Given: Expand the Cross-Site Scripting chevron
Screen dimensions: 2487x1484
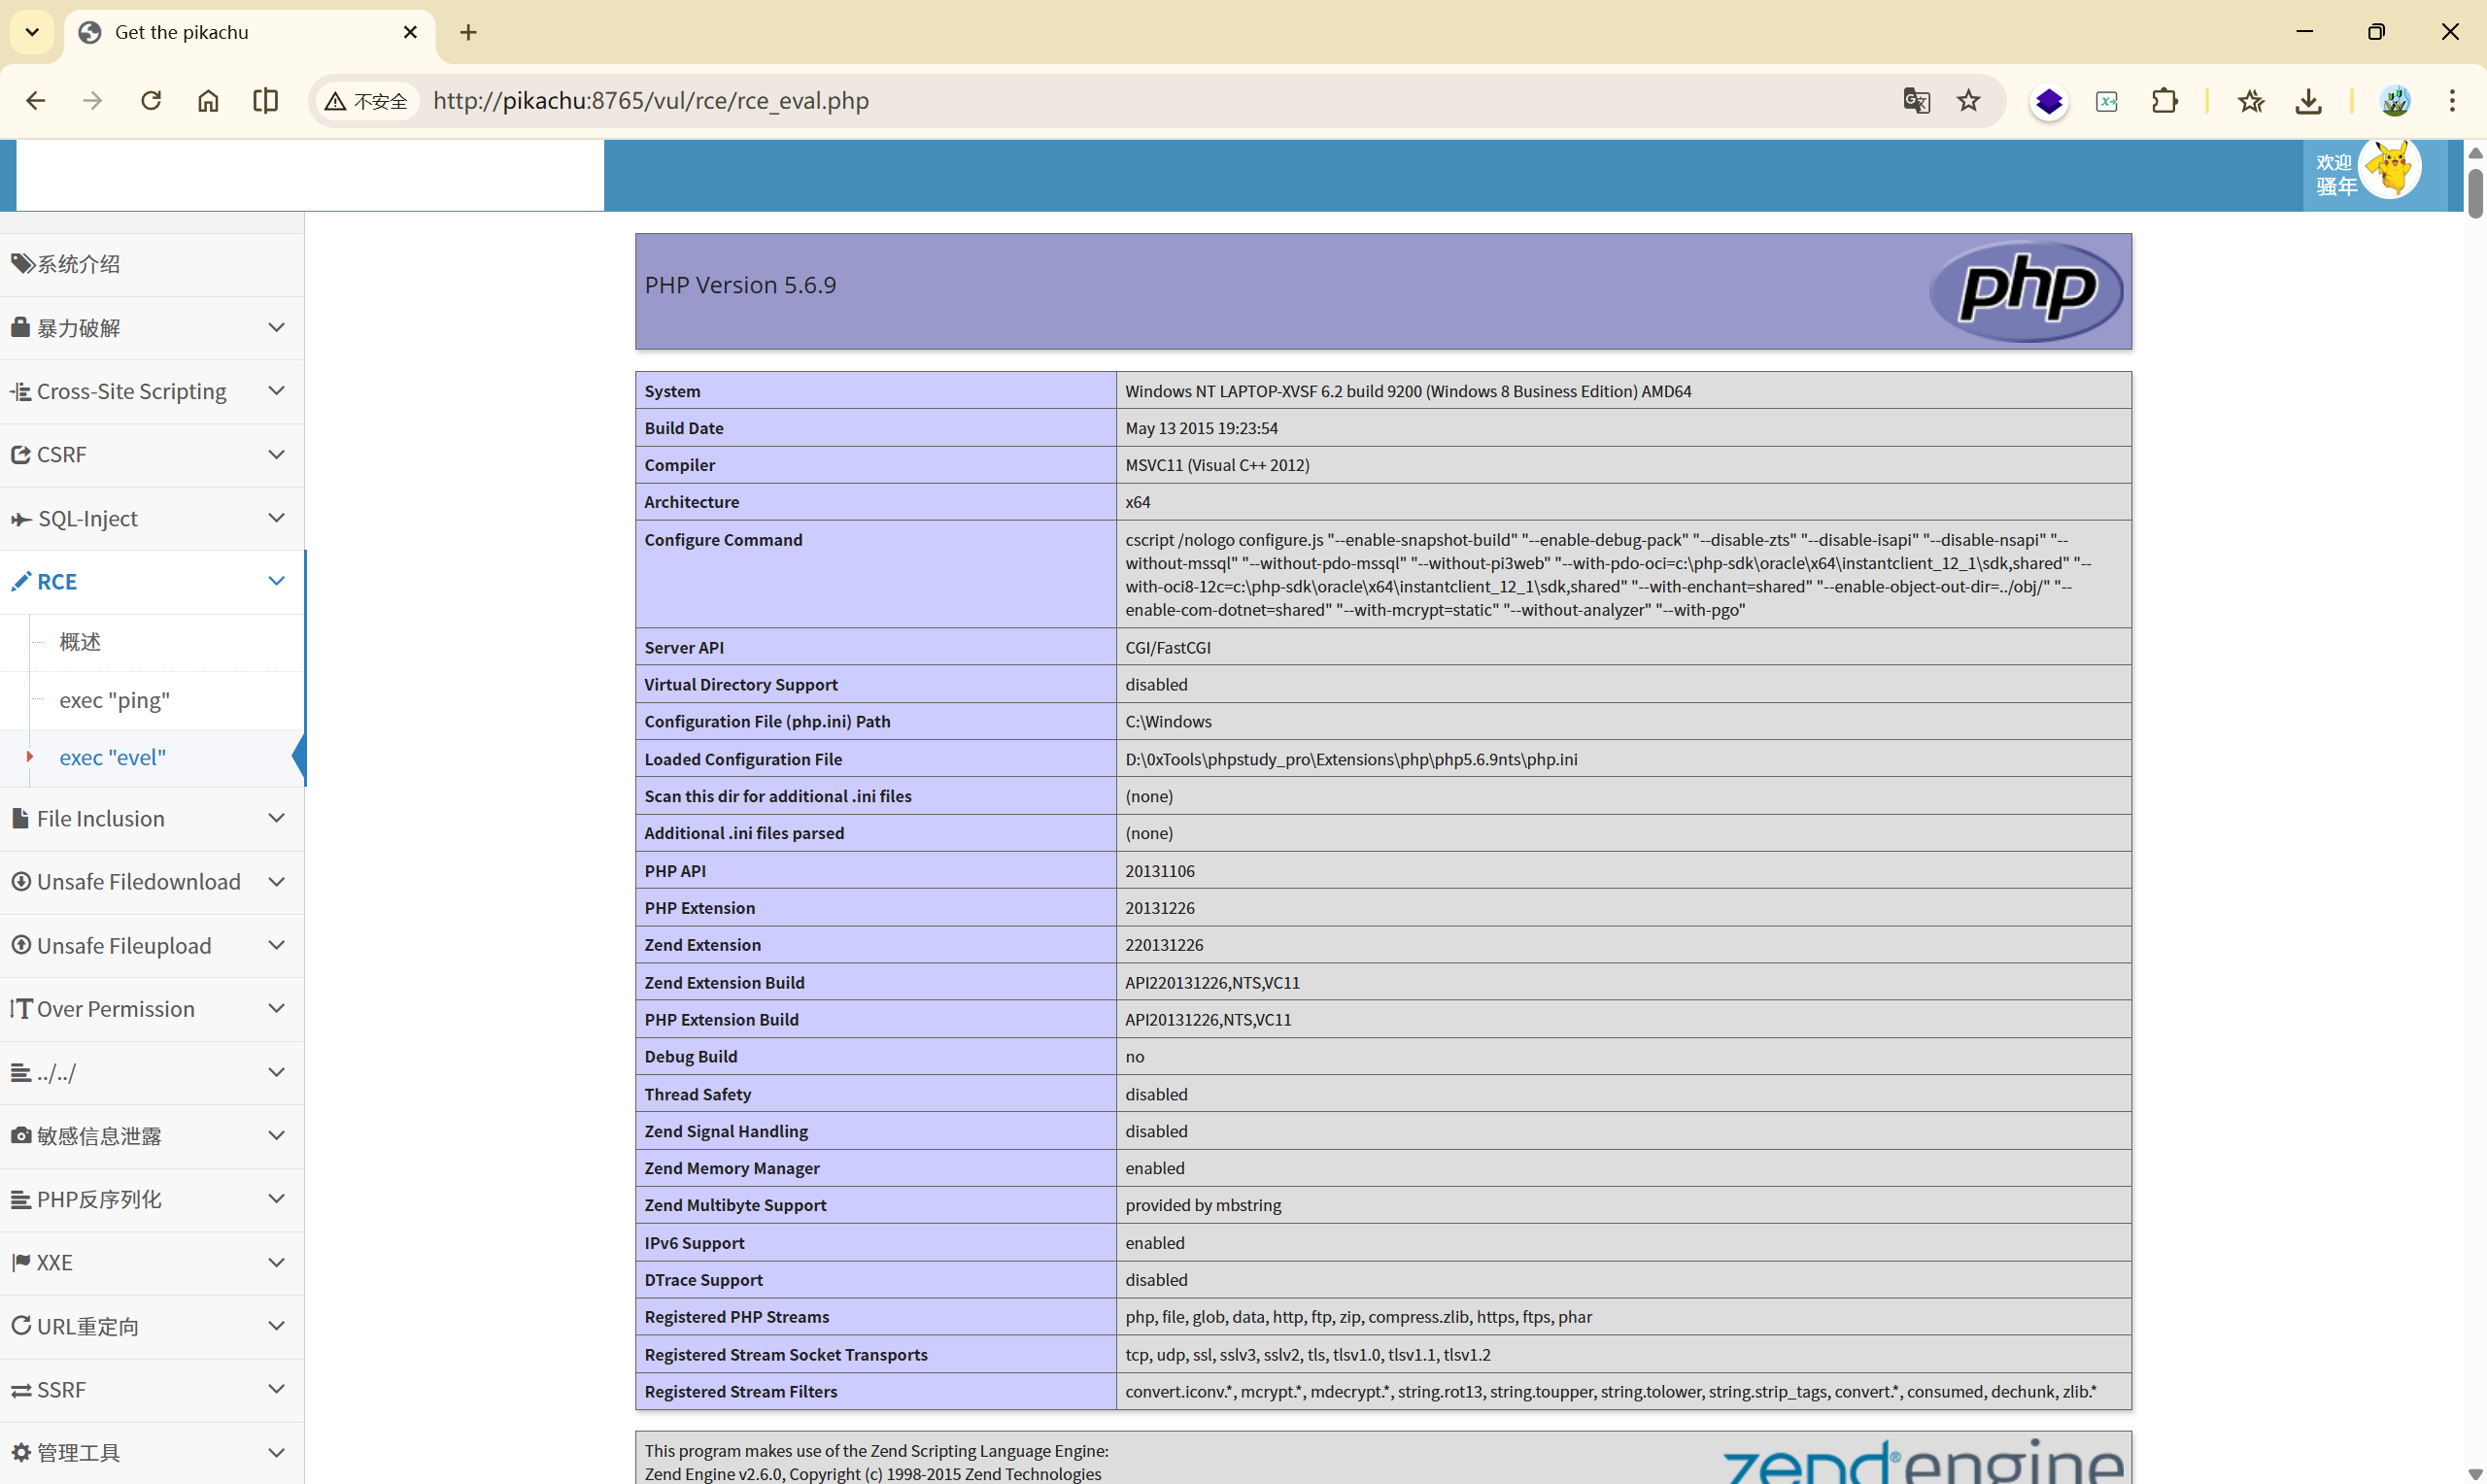Looking at the screenshot, I should point(277,391).
